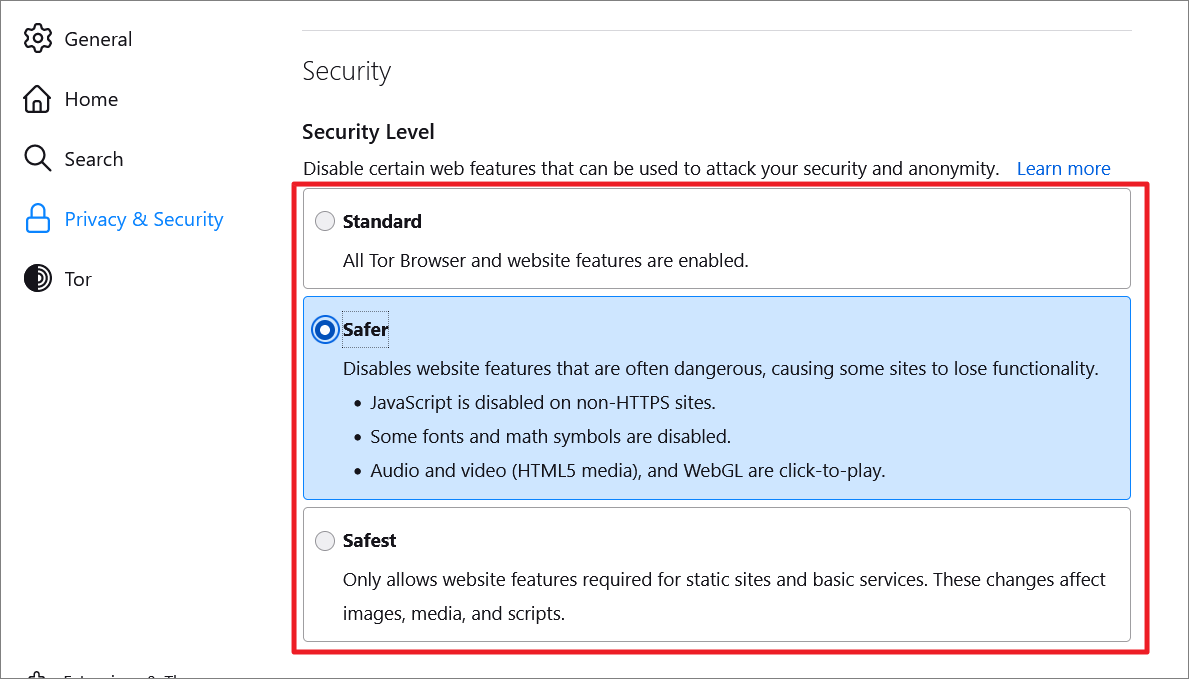Select the Safer security level radio button
The image size is (1189, 679).
pyautogui.click(x=325, y=329)
